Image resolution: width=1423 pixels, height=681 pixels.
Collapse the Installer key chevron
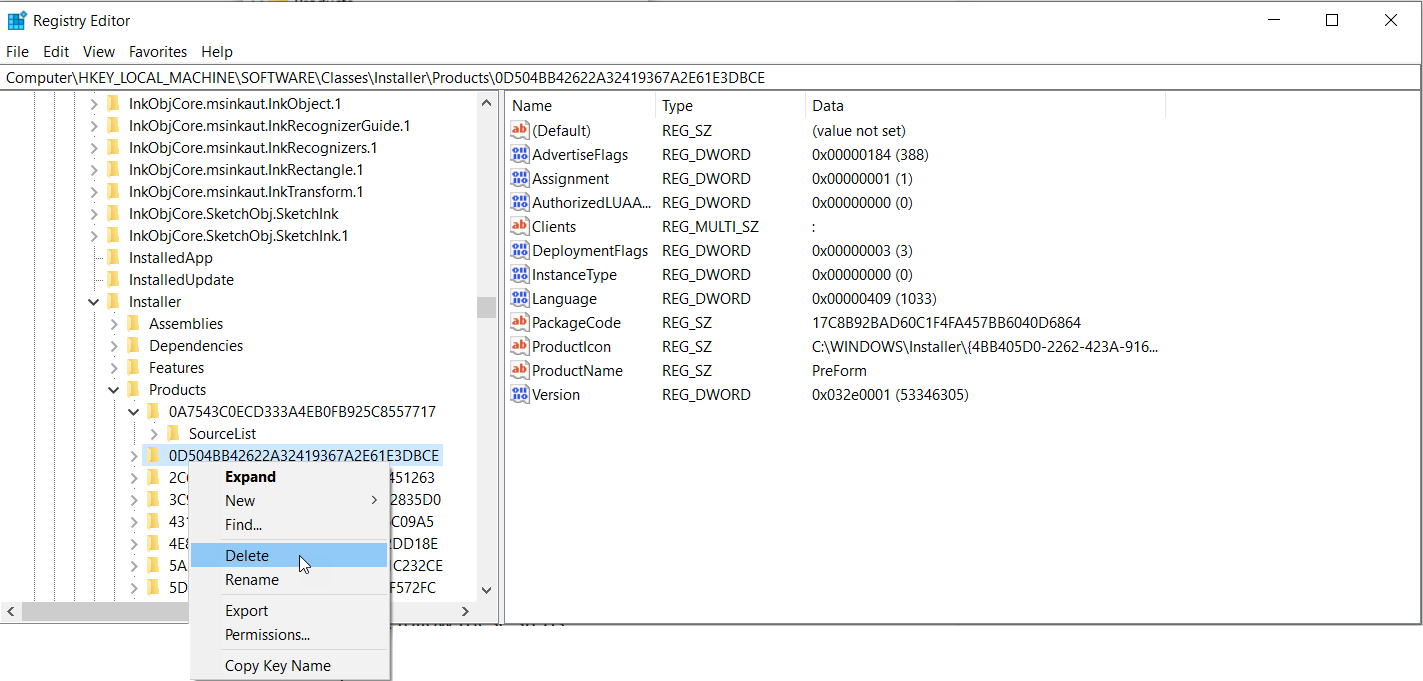93,301
